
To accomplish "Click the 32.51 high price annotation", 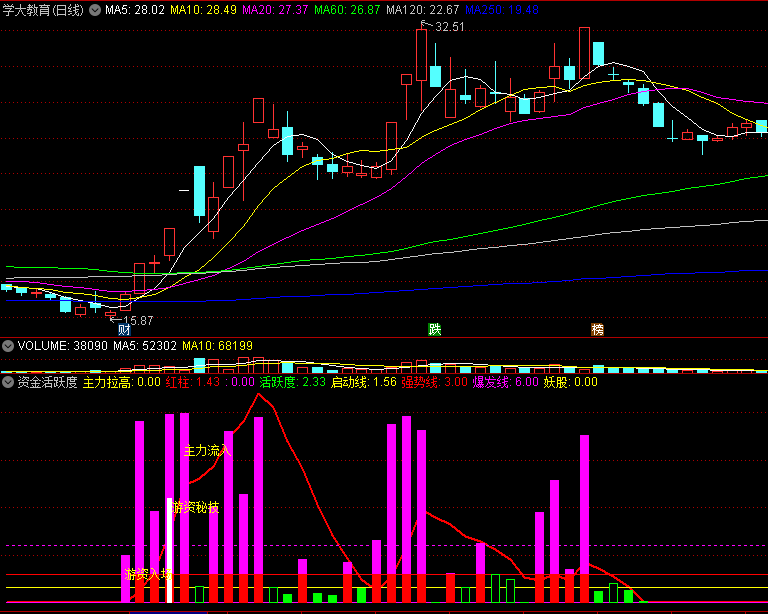I will click(x=450, y=27).
